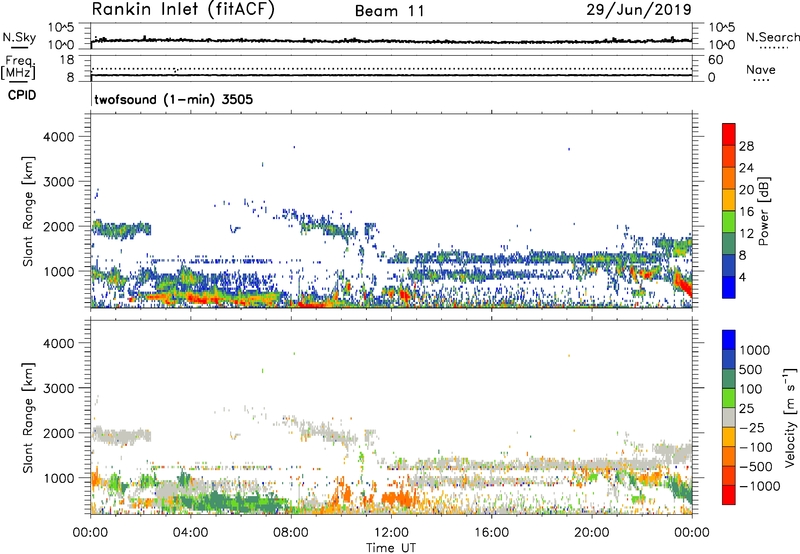Viewport: 800px width, 554px height.
Task: Click "Slant Range [km]" label of power panel
Action: click(x=28, y=211)
